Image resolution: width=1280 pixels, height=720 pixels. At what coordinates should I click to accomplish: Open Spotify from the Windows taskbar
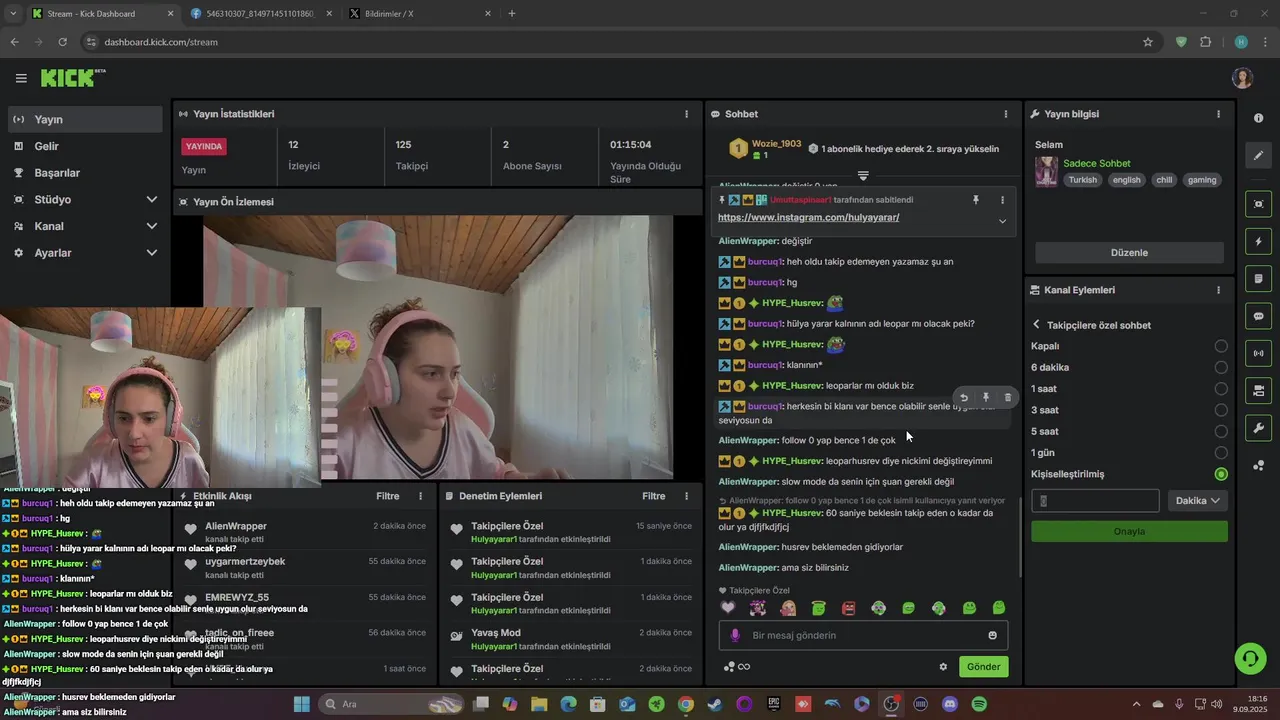tap(979, 704)
